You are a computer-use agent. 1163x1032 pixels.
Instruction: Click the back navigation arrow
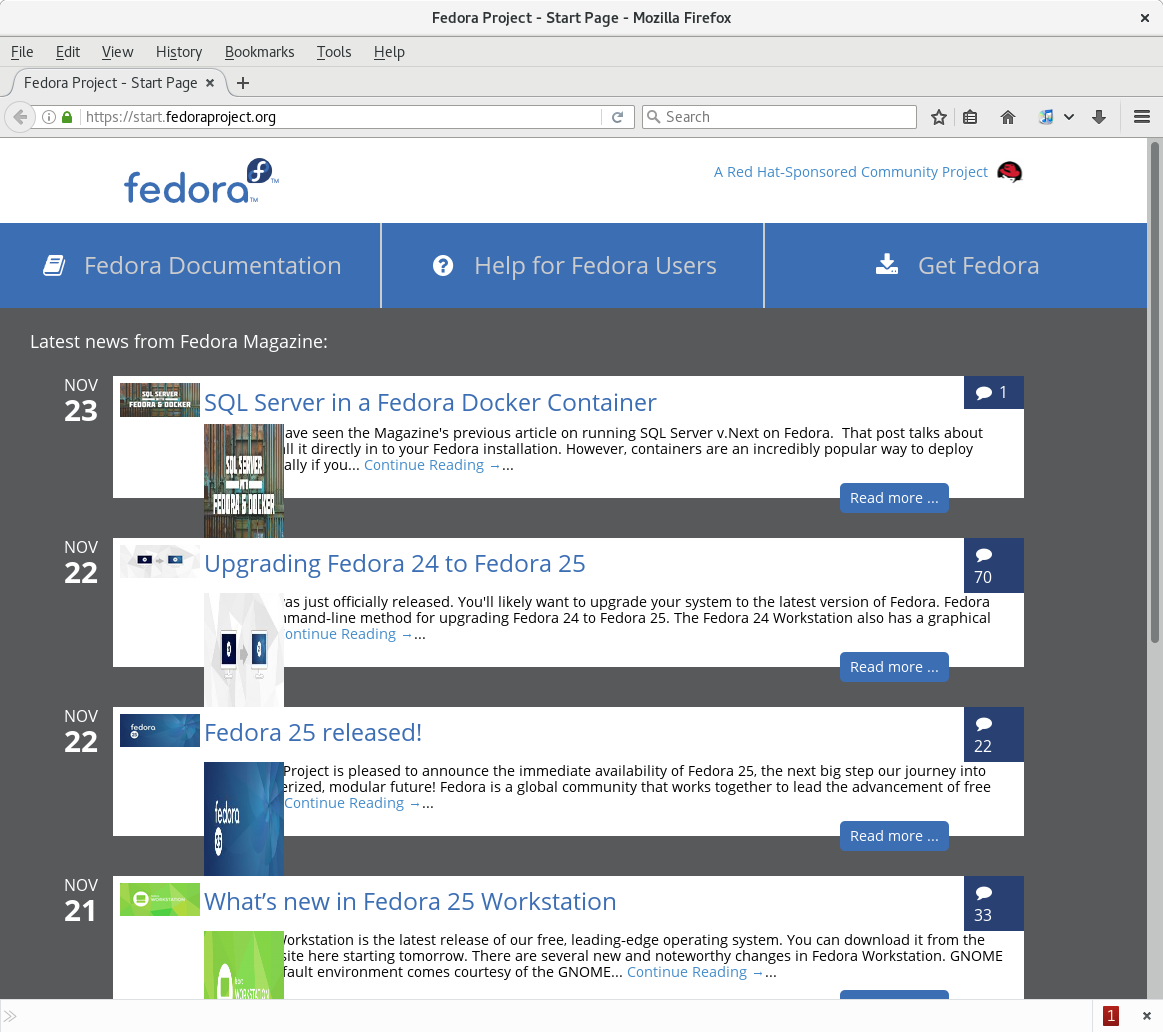coord(20,116)
